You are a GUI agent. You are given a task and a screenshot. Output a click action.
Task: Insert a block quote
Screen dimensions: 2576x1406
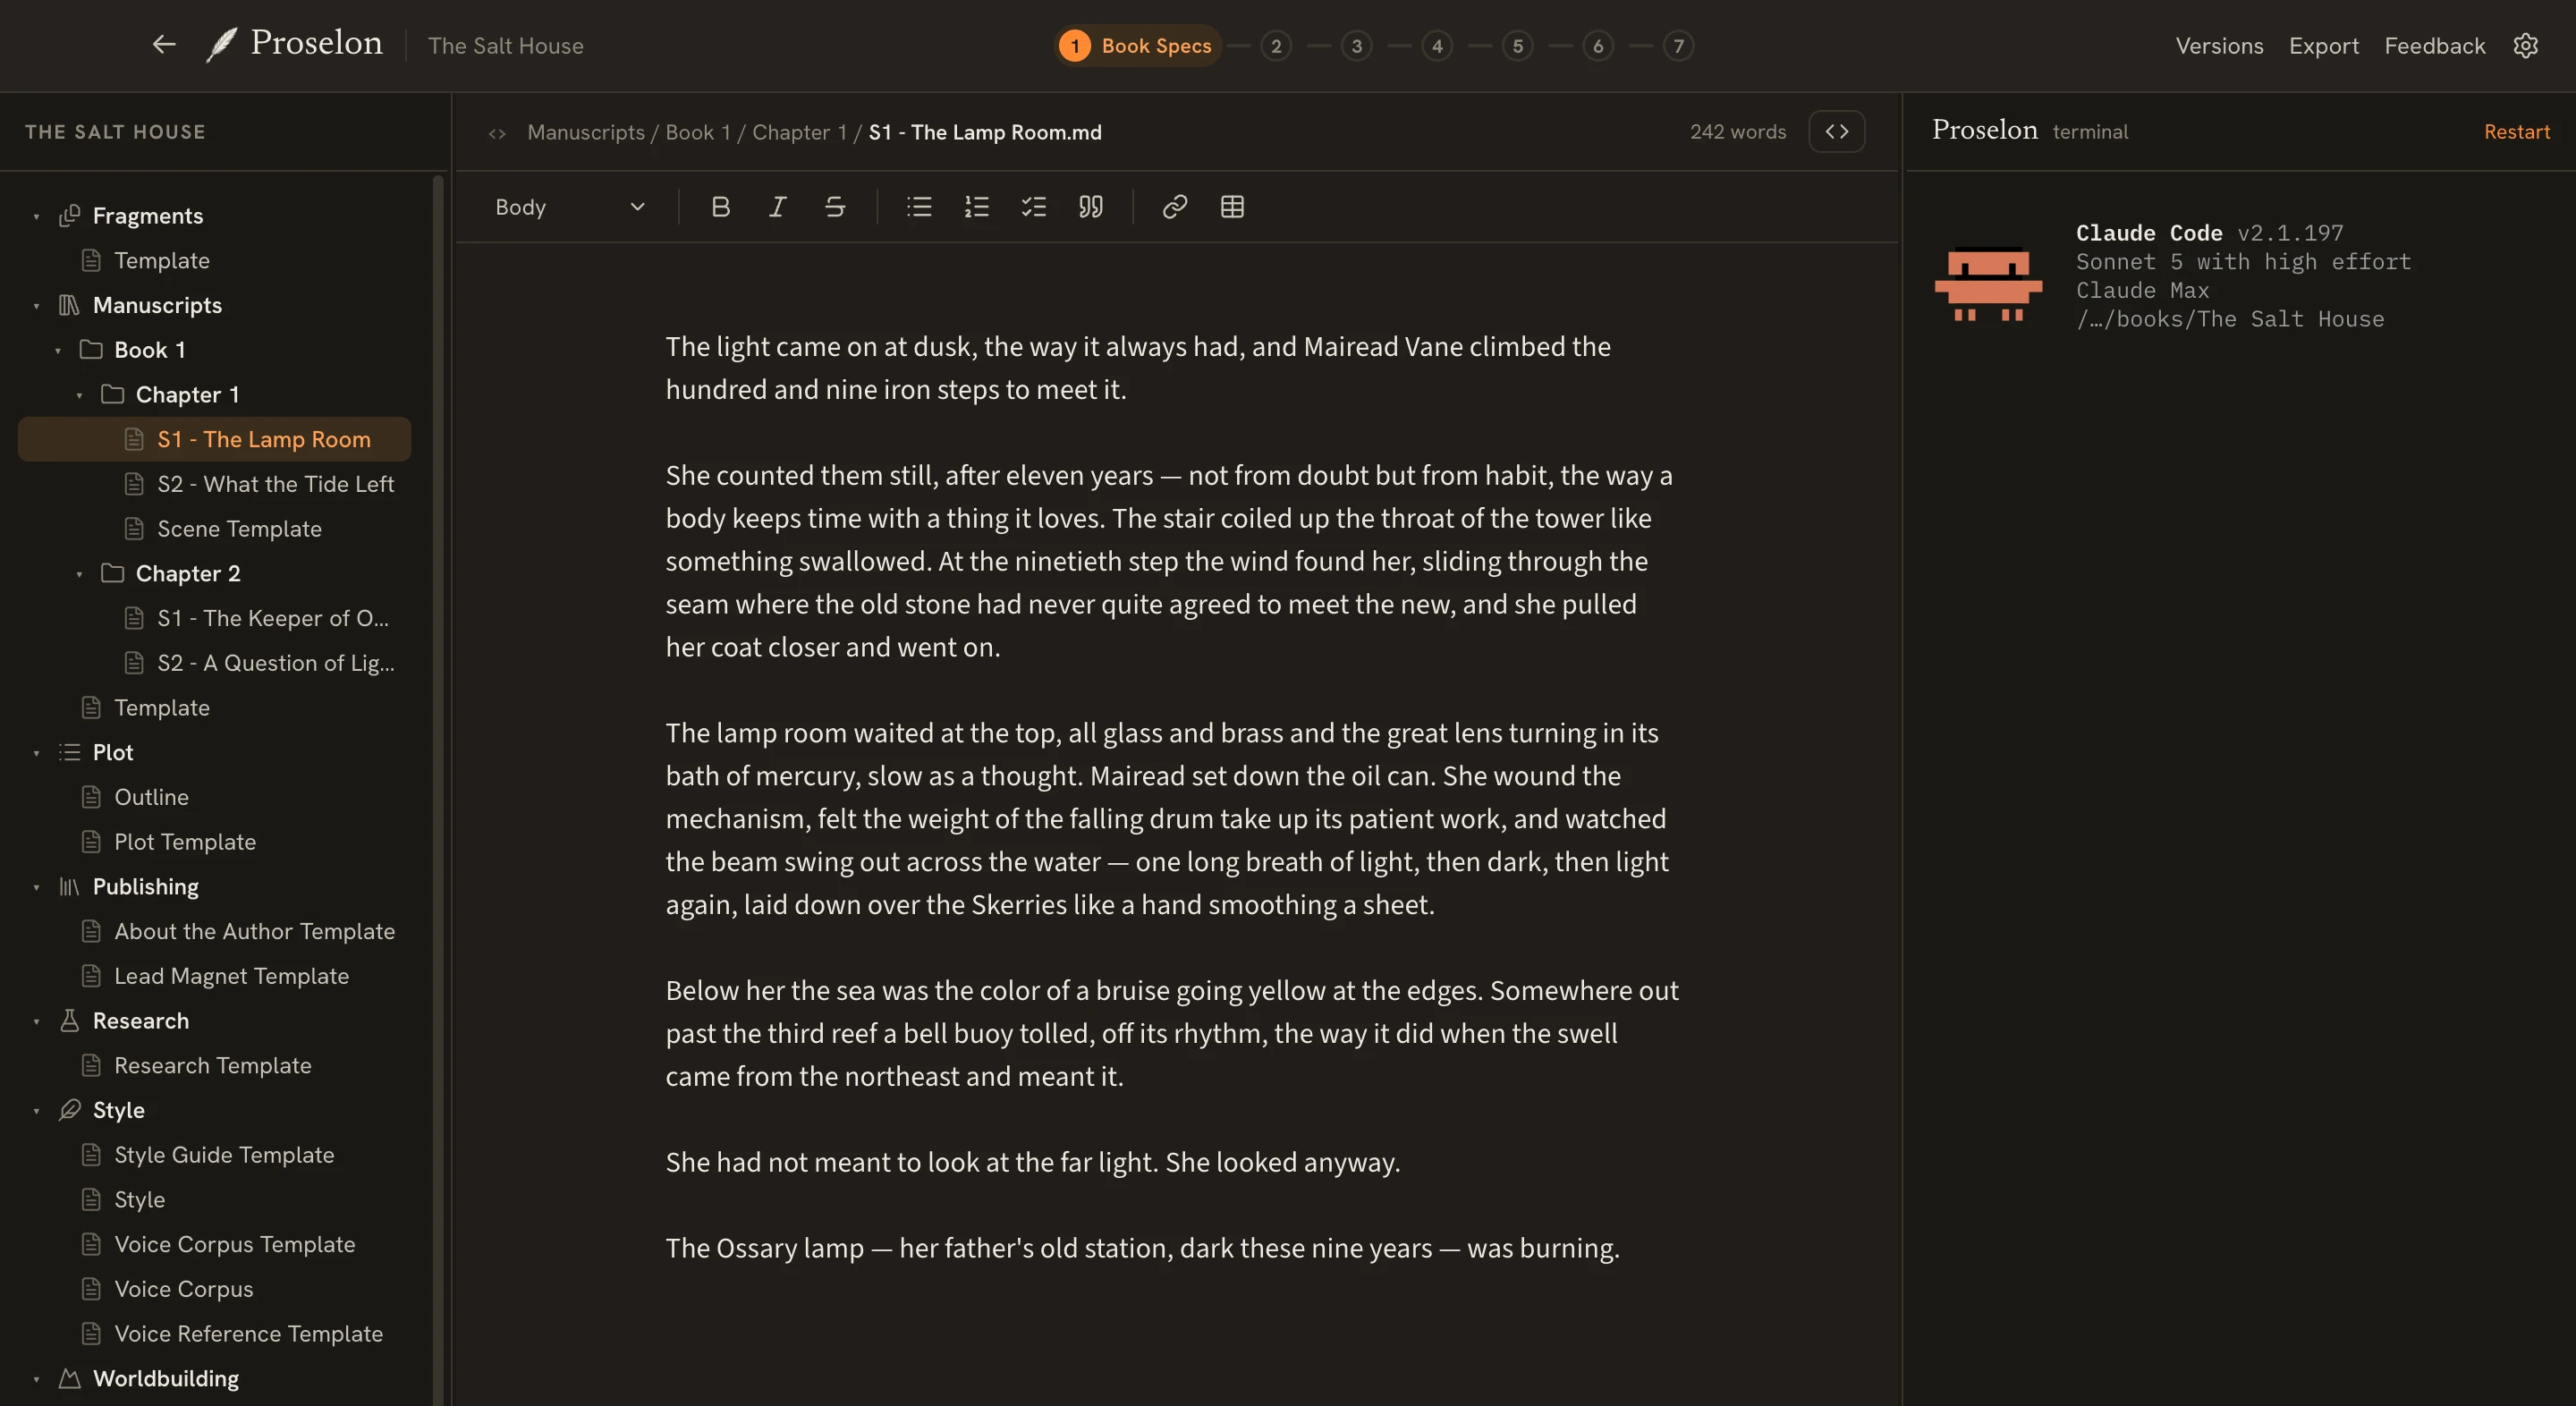[x=1090, y=207]
